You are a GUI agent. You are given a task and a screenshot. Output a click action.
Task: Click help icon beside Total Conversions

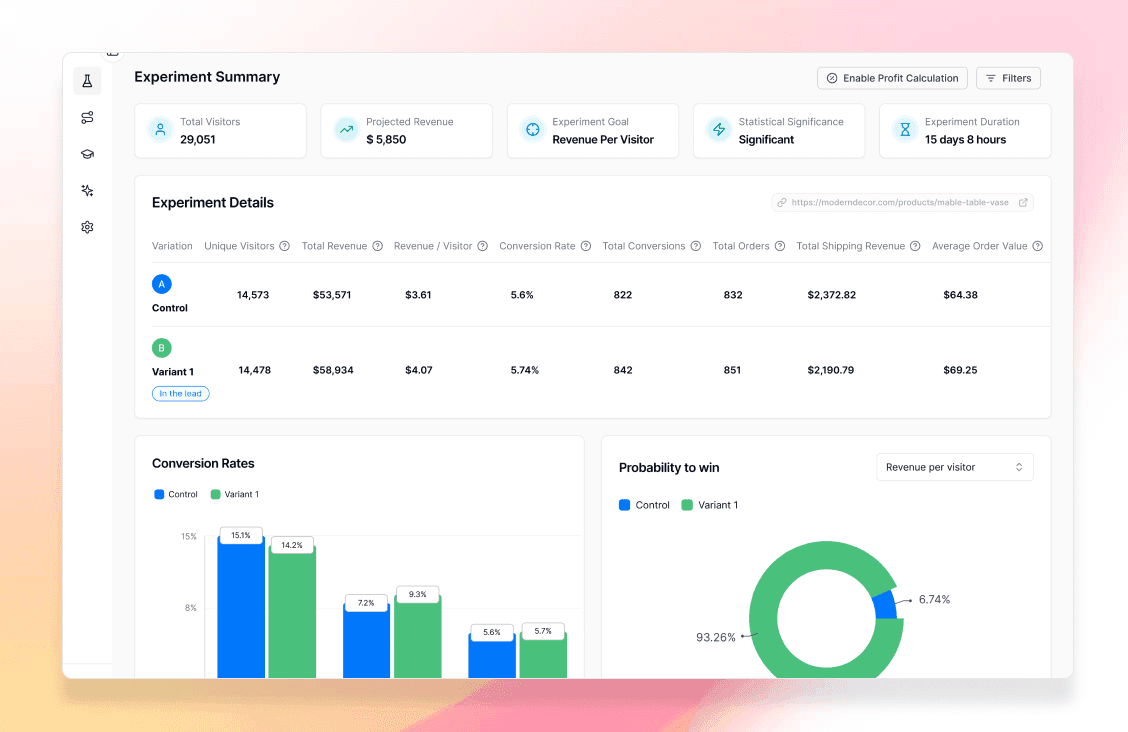(696, 246)
